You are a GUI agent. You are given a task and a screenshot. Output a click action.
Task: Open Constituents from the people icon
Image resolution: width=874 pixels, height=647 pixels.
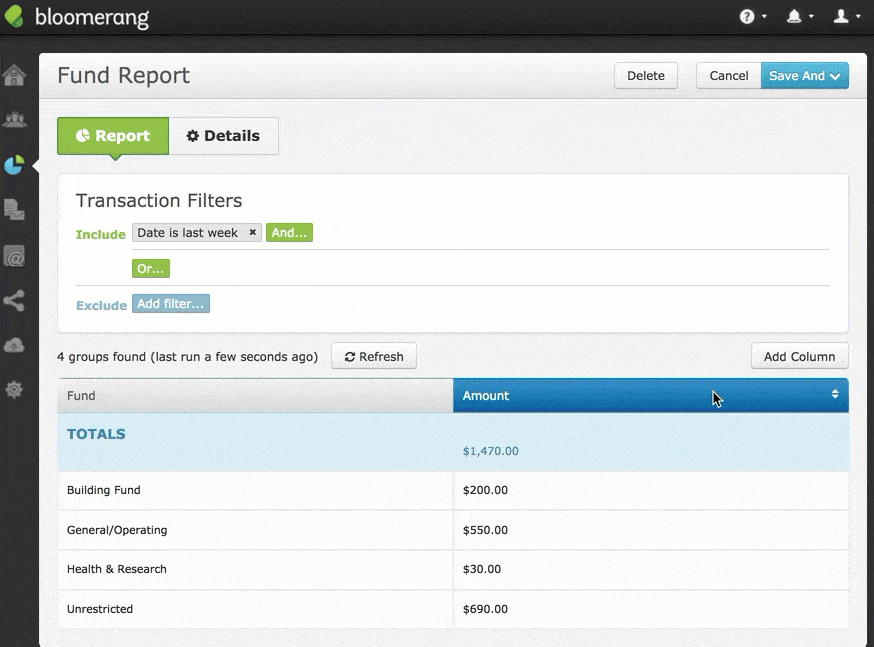tap(14, 120)
